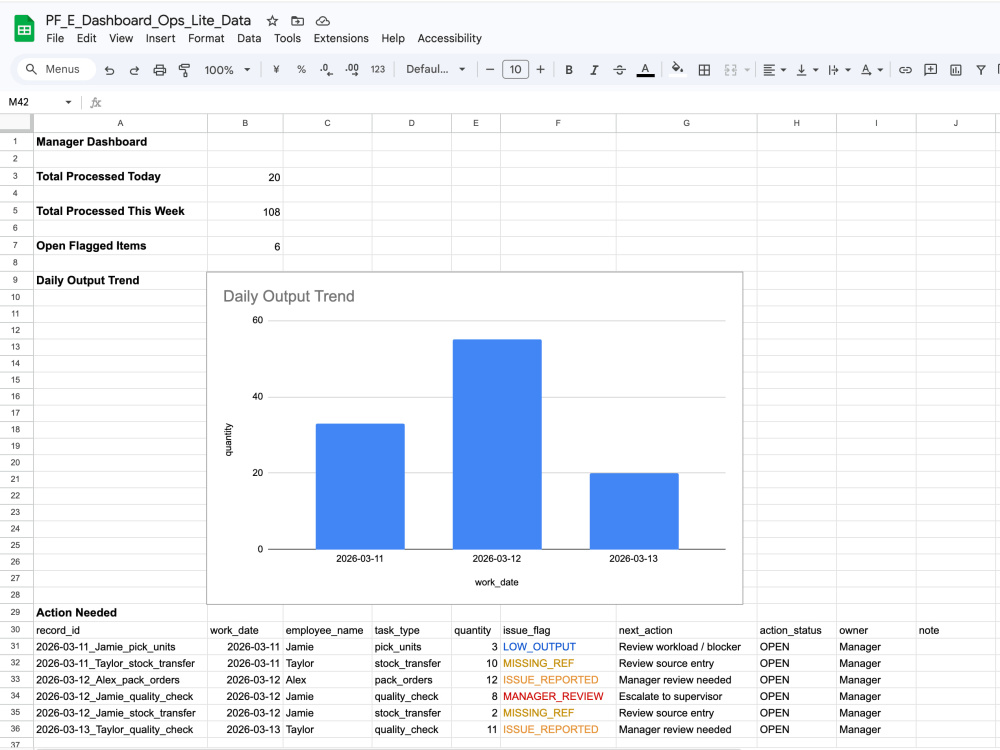
Task: Select the 2026-03-12_Alex_pack_orders cell
Action: pos(121,680)
